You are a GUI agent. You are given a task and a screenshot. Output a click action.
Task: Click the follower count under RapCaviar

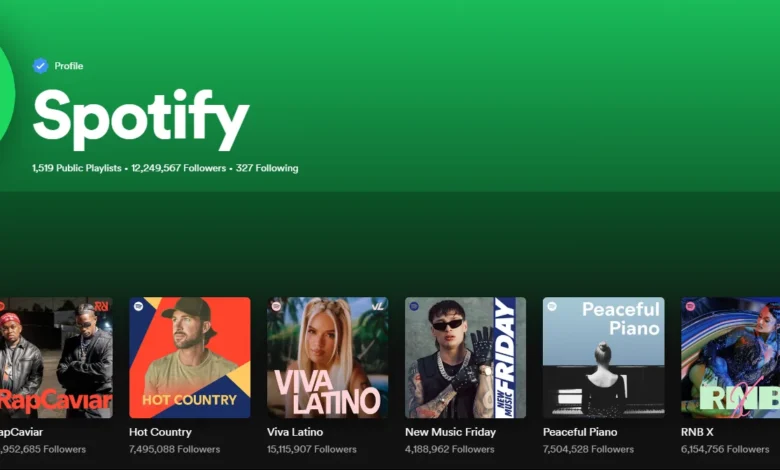pyautogui.click(x=43, y=449)
